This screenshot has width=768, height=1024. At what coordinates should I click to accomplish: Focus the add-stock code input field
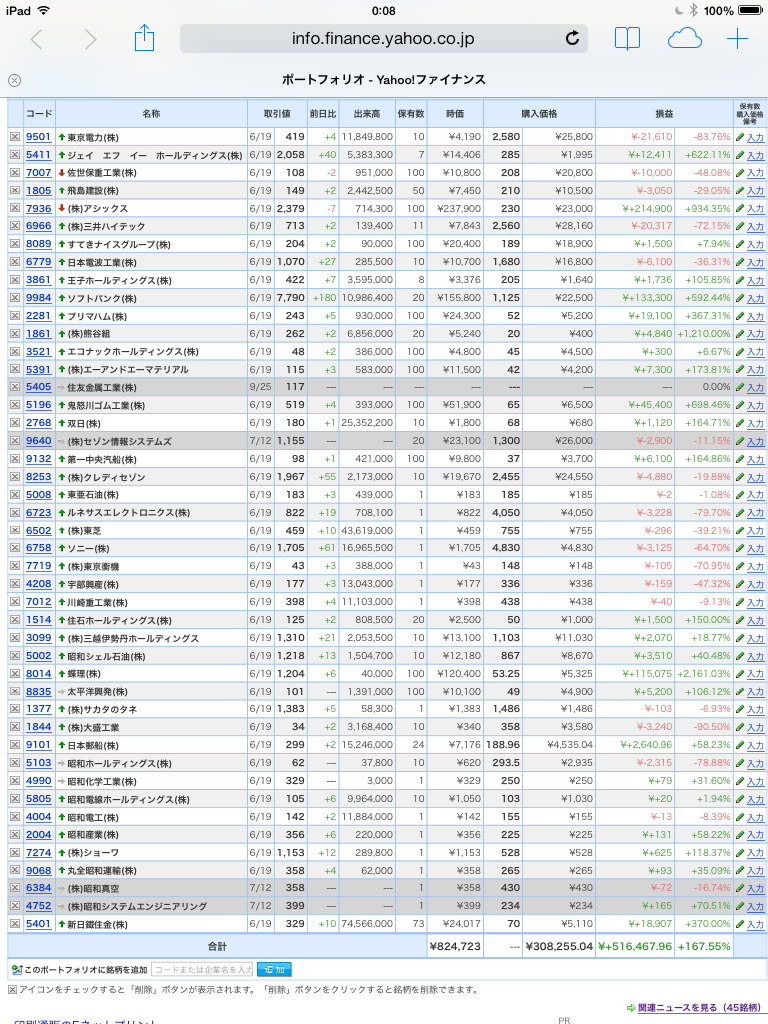202,970
